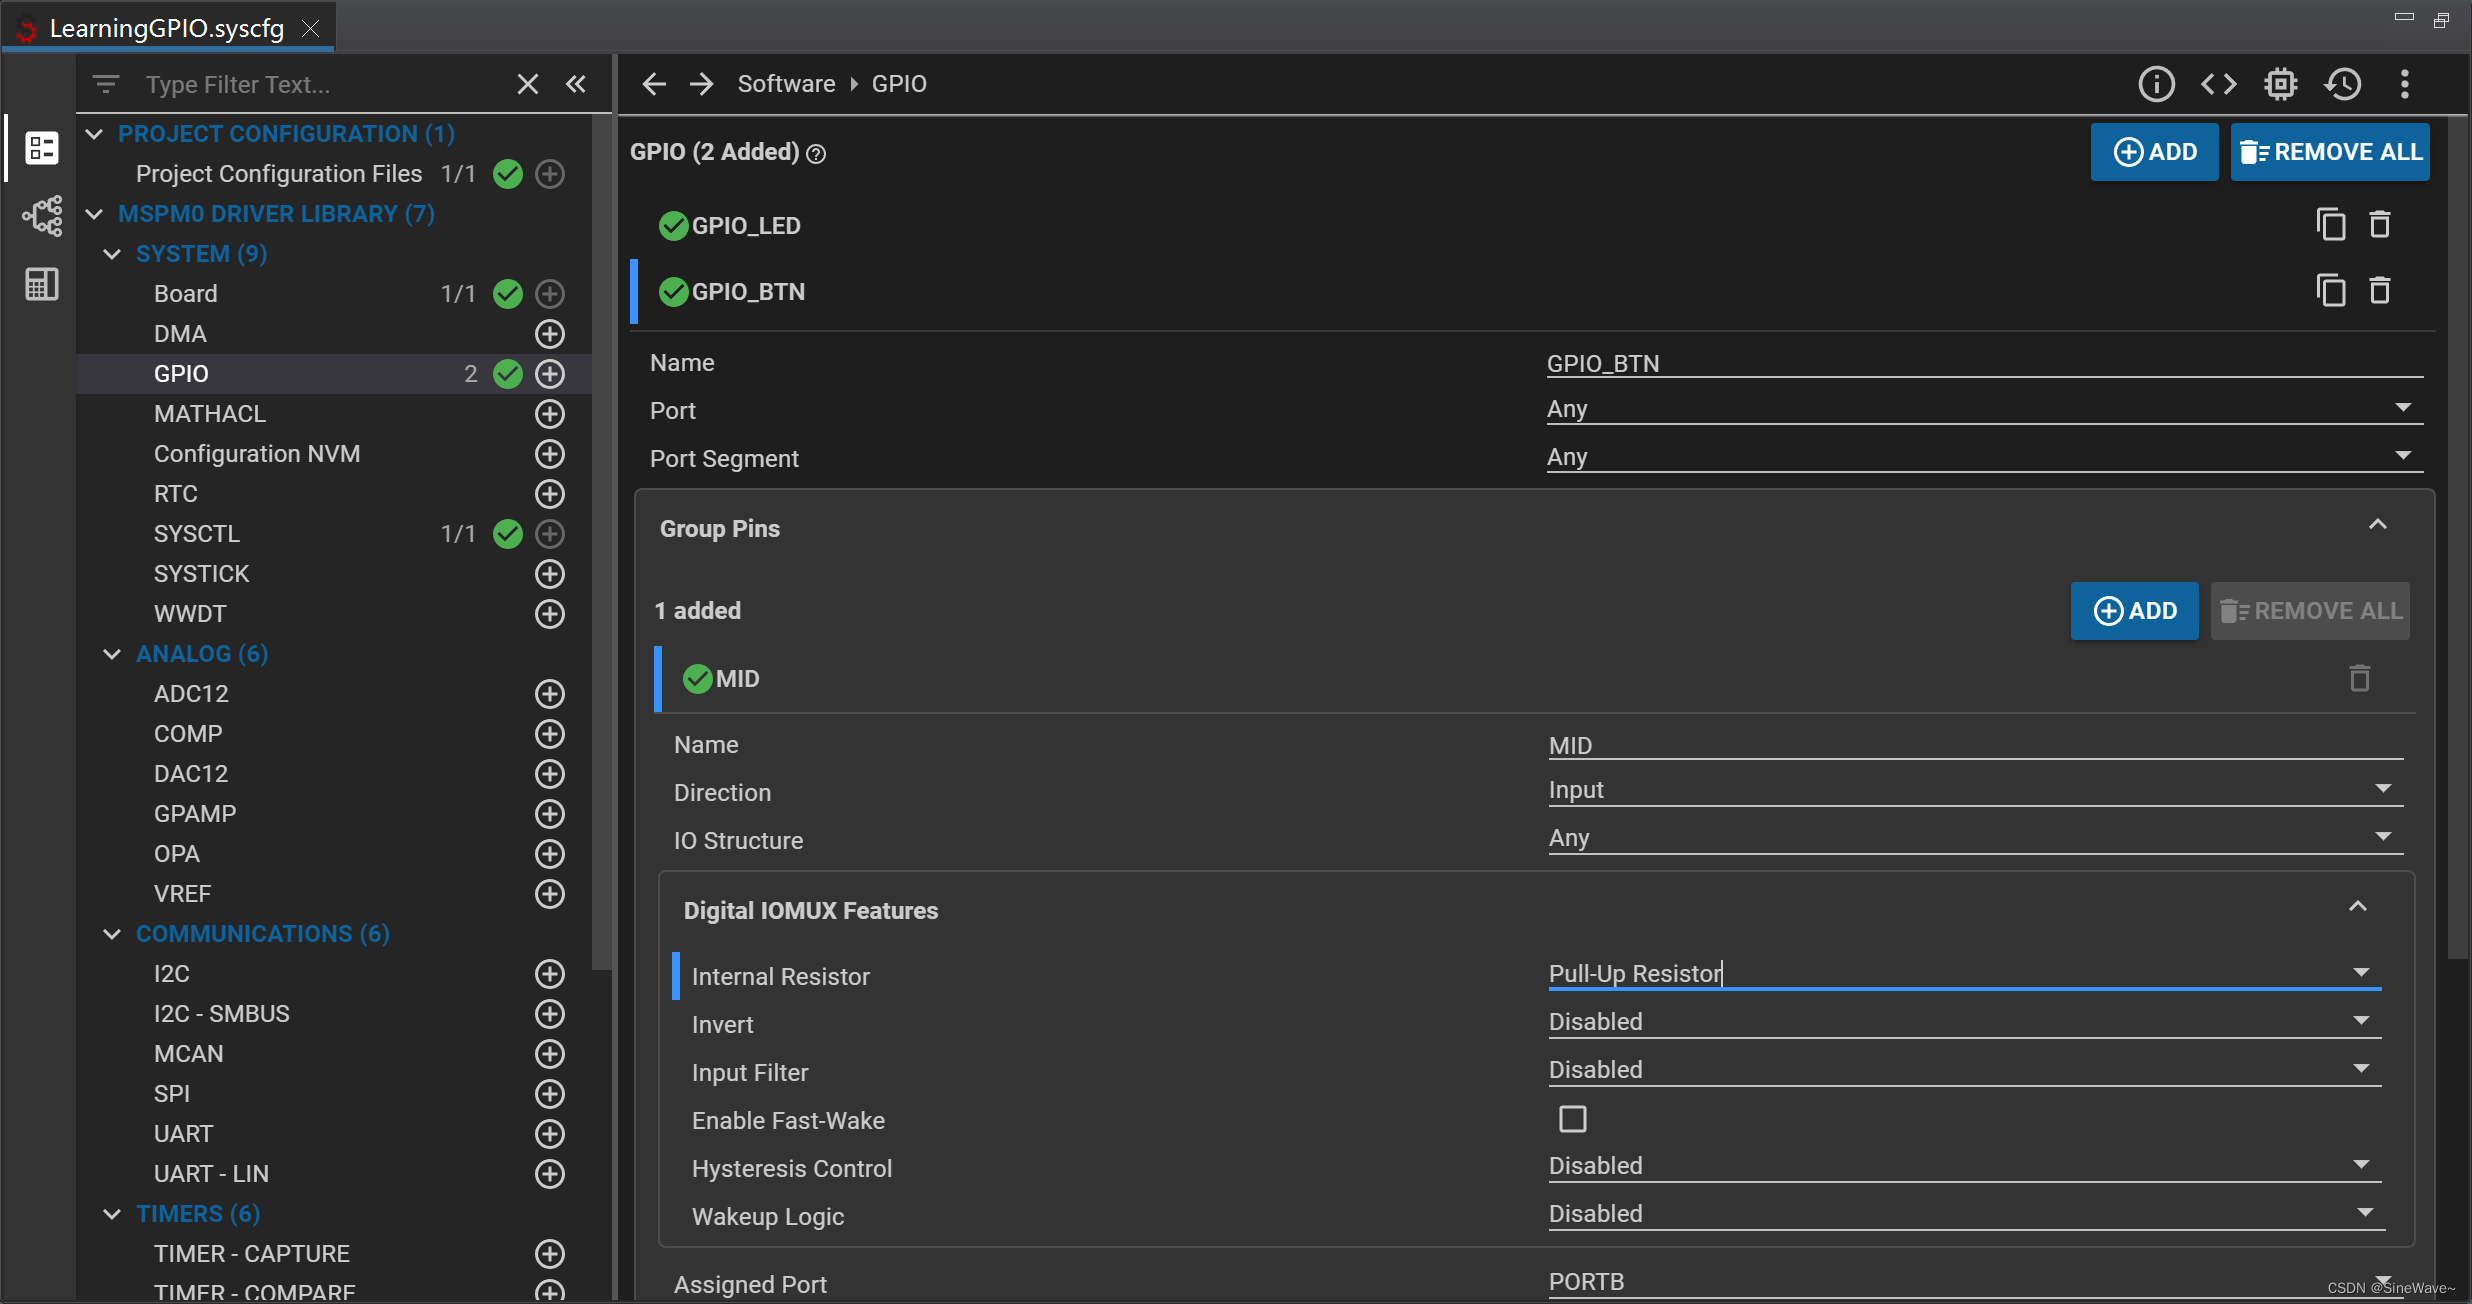Viewport: 2472px width, 1304px height.
Task: Delete the GPIO_BTN instance
Action: 2379,291
